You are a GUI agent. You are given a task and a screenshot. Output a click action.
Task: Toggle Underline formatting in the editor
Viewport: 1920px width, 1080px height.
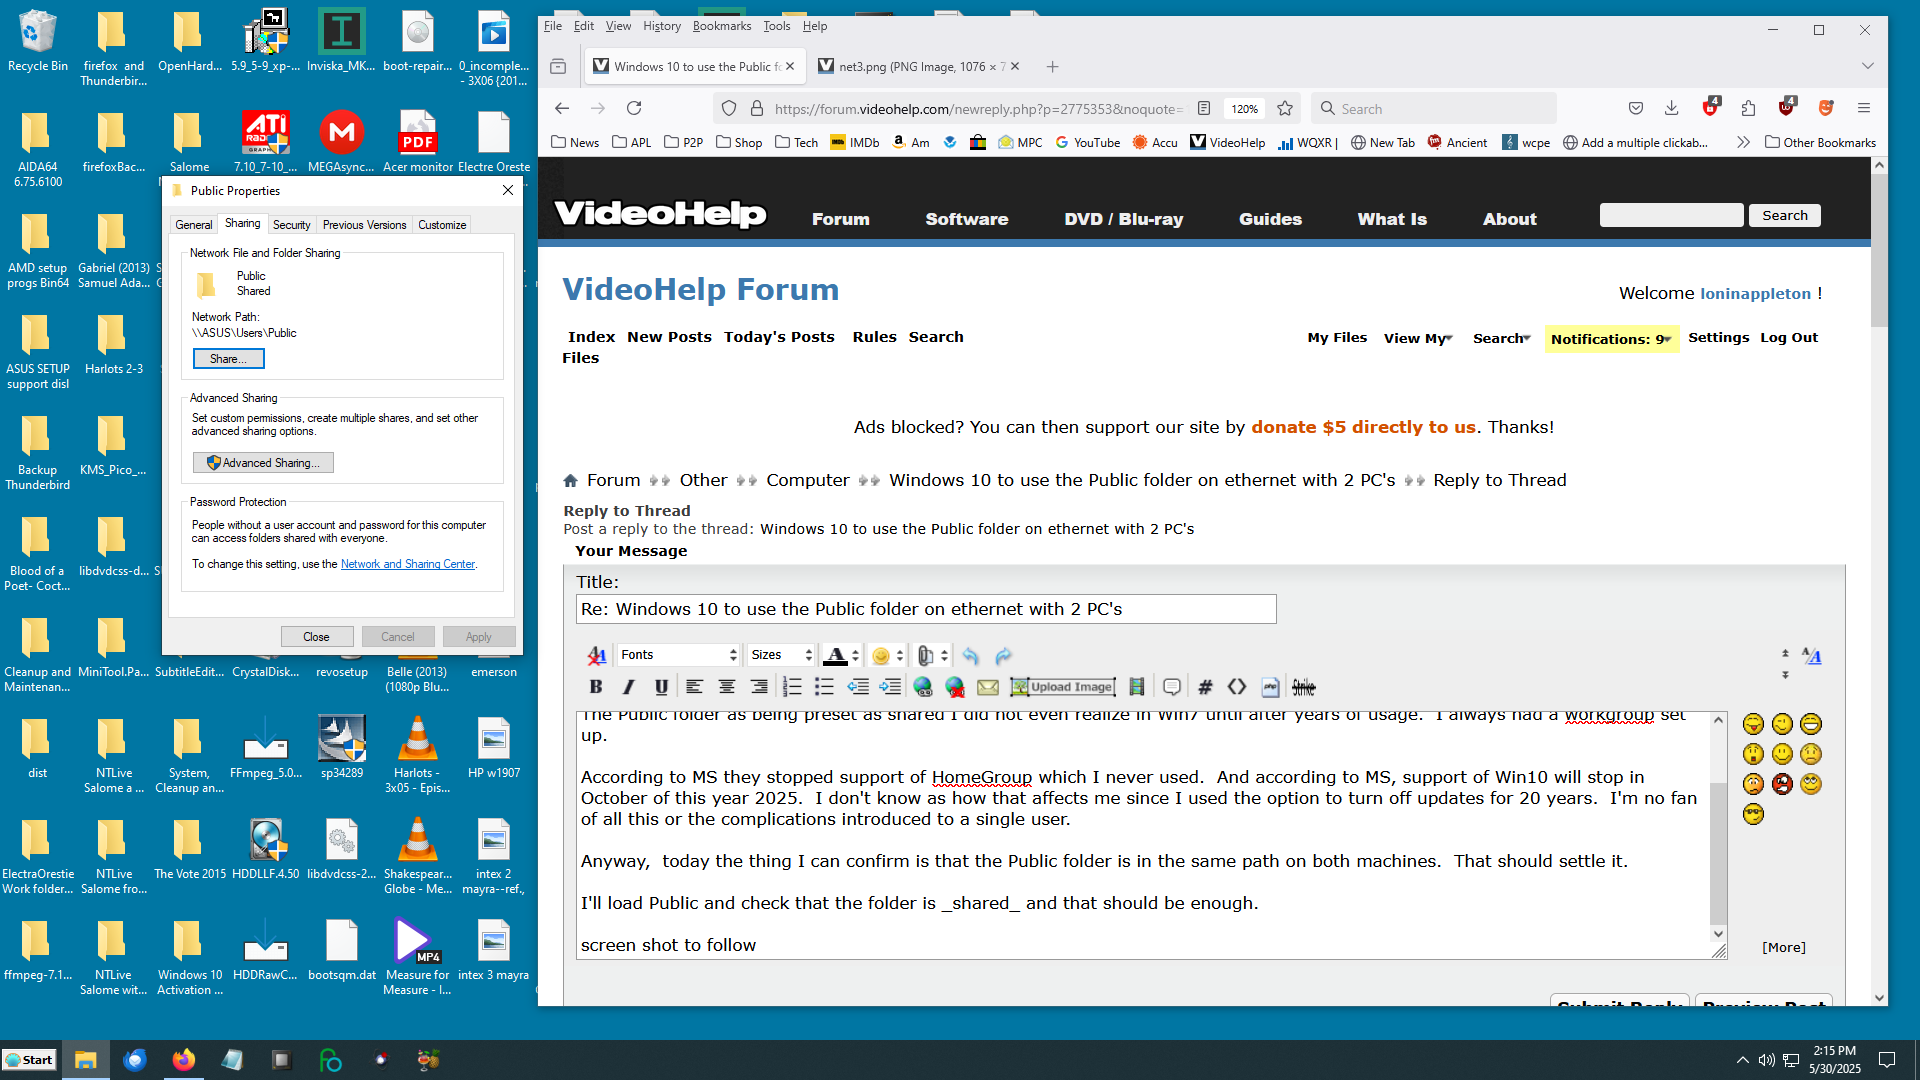click(x=661, y=687)
